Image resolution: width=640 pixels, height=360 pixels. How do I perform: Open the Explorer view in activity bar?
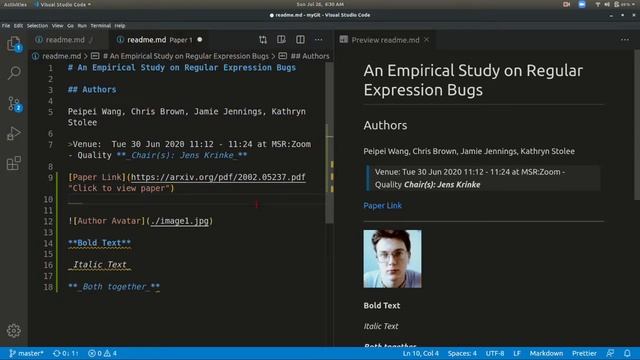(x=14, y=44)
